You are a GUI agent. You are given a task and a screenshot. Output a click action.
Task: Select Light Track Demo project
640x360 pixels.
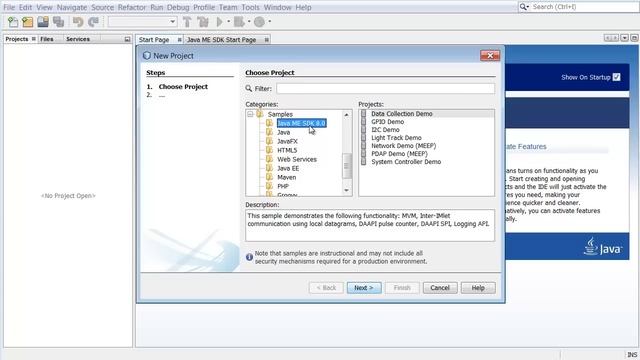(396, 138)
